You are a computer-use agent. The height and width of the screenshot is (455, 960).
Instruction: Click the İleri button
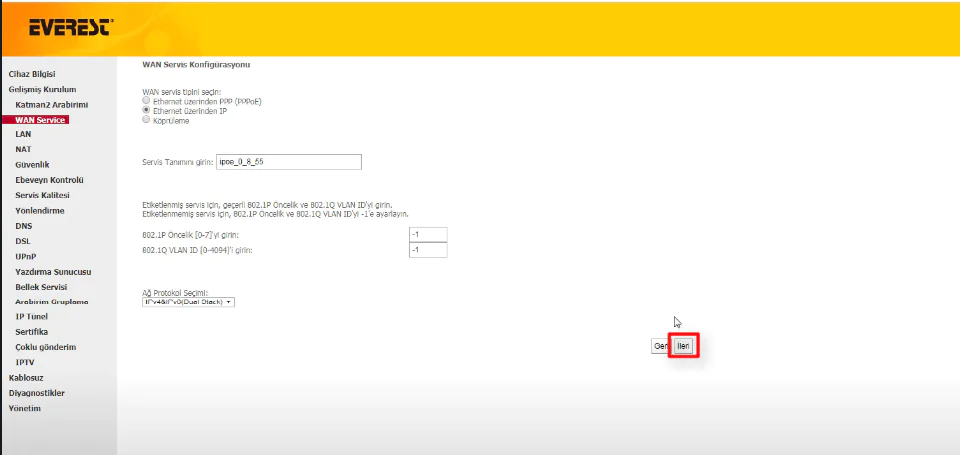click(683, 347)
